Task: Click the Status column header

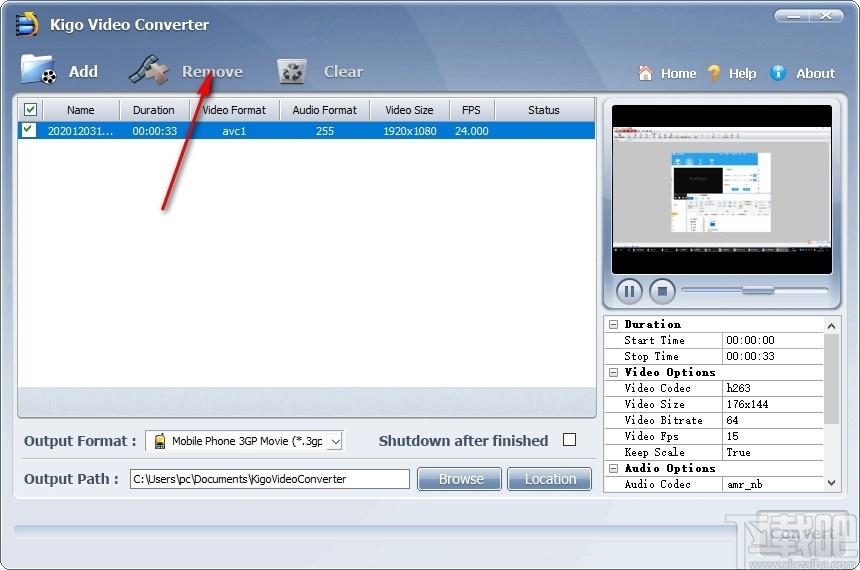Action: point(544,110)
